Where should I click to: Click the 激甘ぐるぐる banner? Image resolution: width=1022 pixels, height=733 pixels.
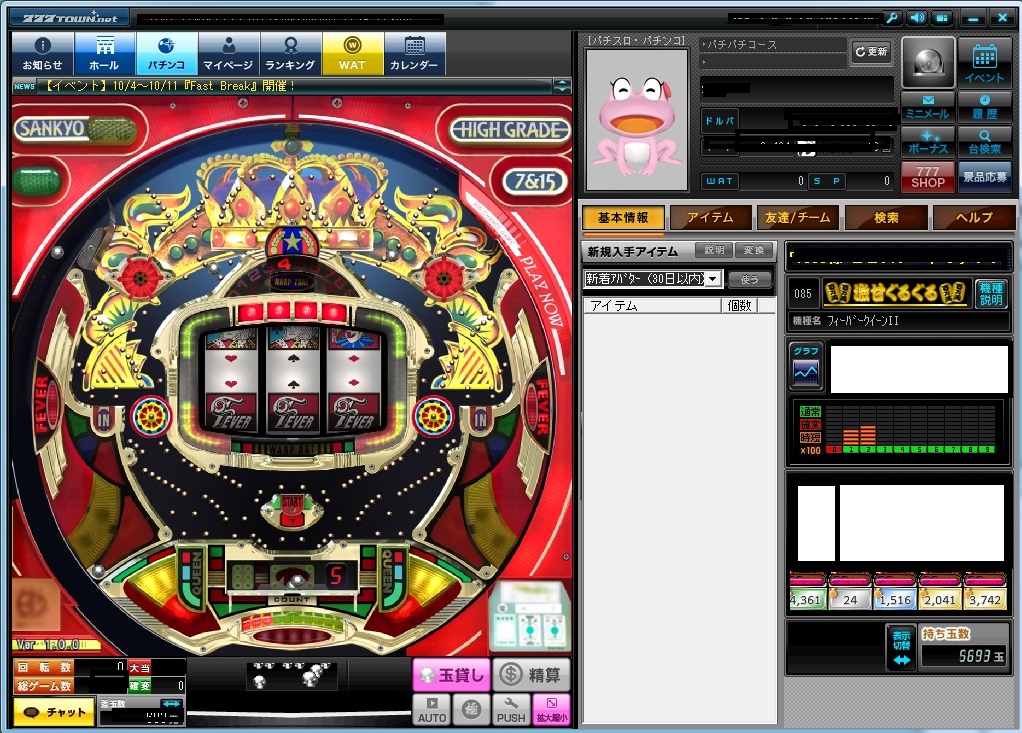894,294
